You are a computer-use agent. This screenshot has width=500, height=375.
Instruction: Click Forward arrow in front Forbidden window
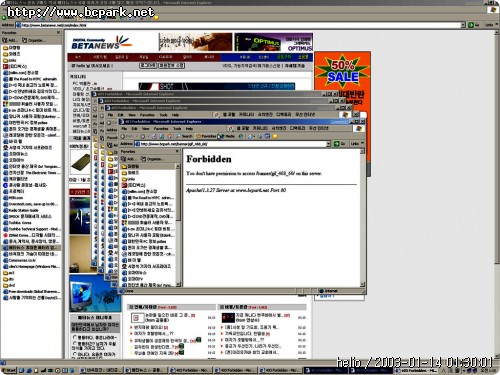[142, 136]
